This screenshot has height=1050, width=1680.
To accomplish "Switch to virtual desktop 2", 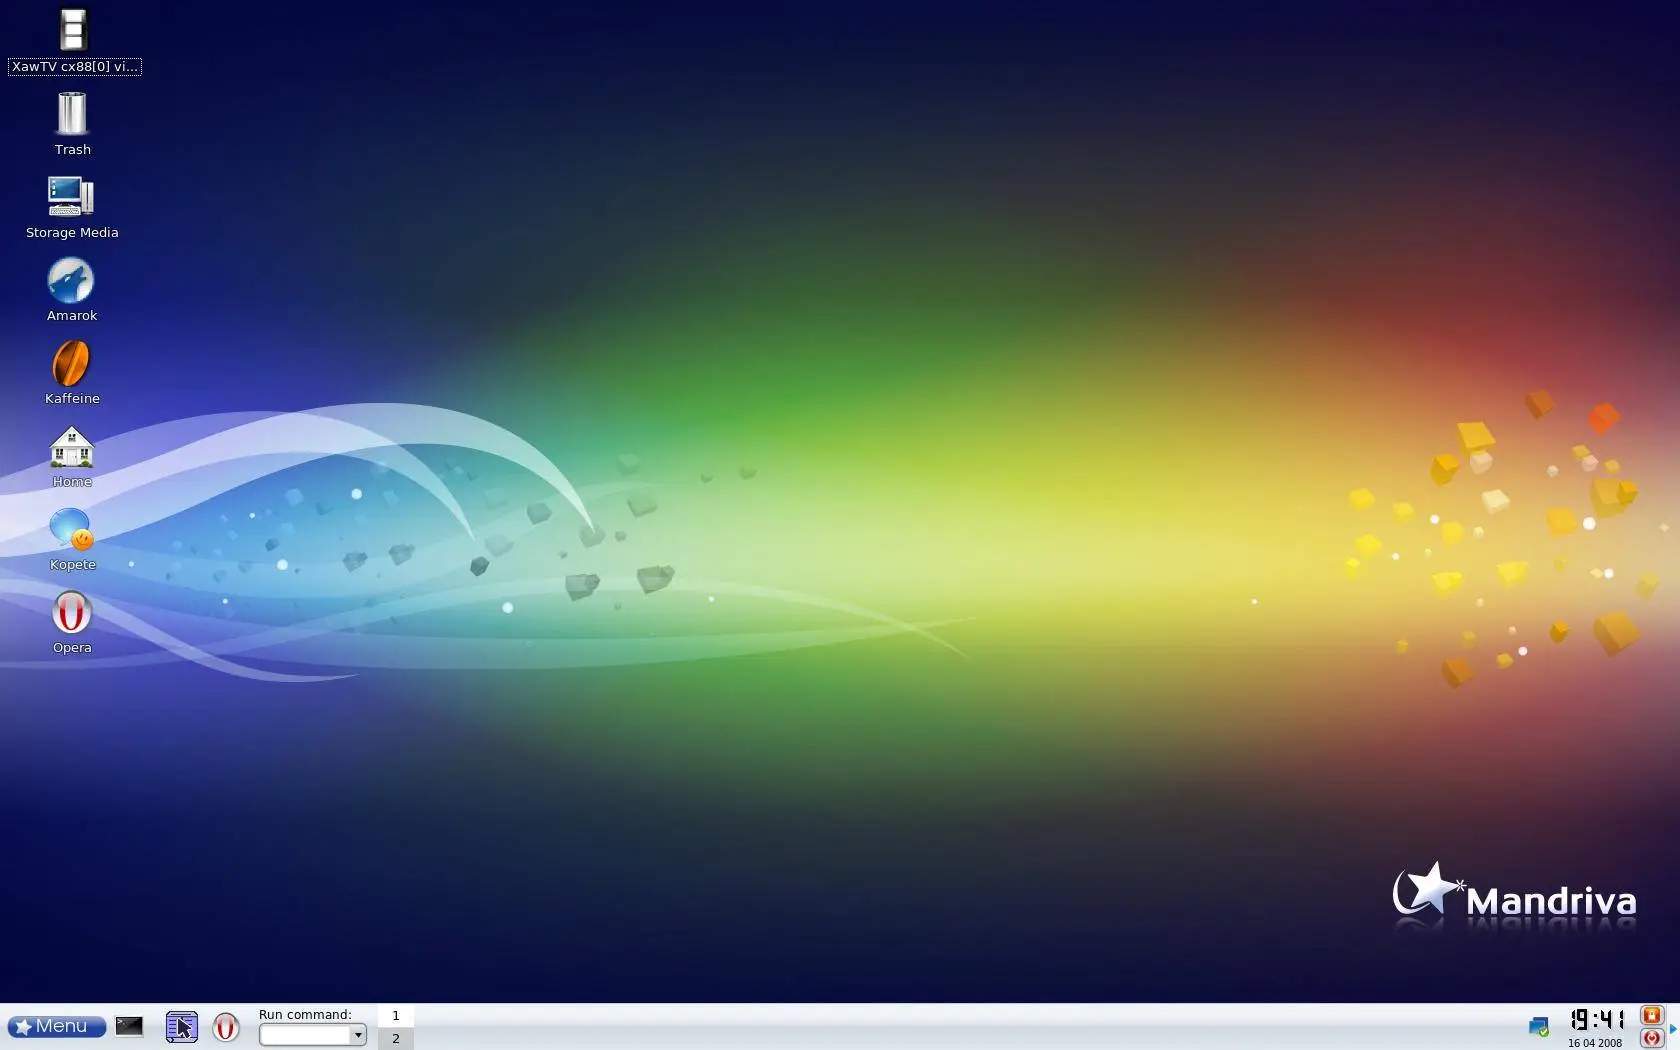I will (x=396, y=1038).
